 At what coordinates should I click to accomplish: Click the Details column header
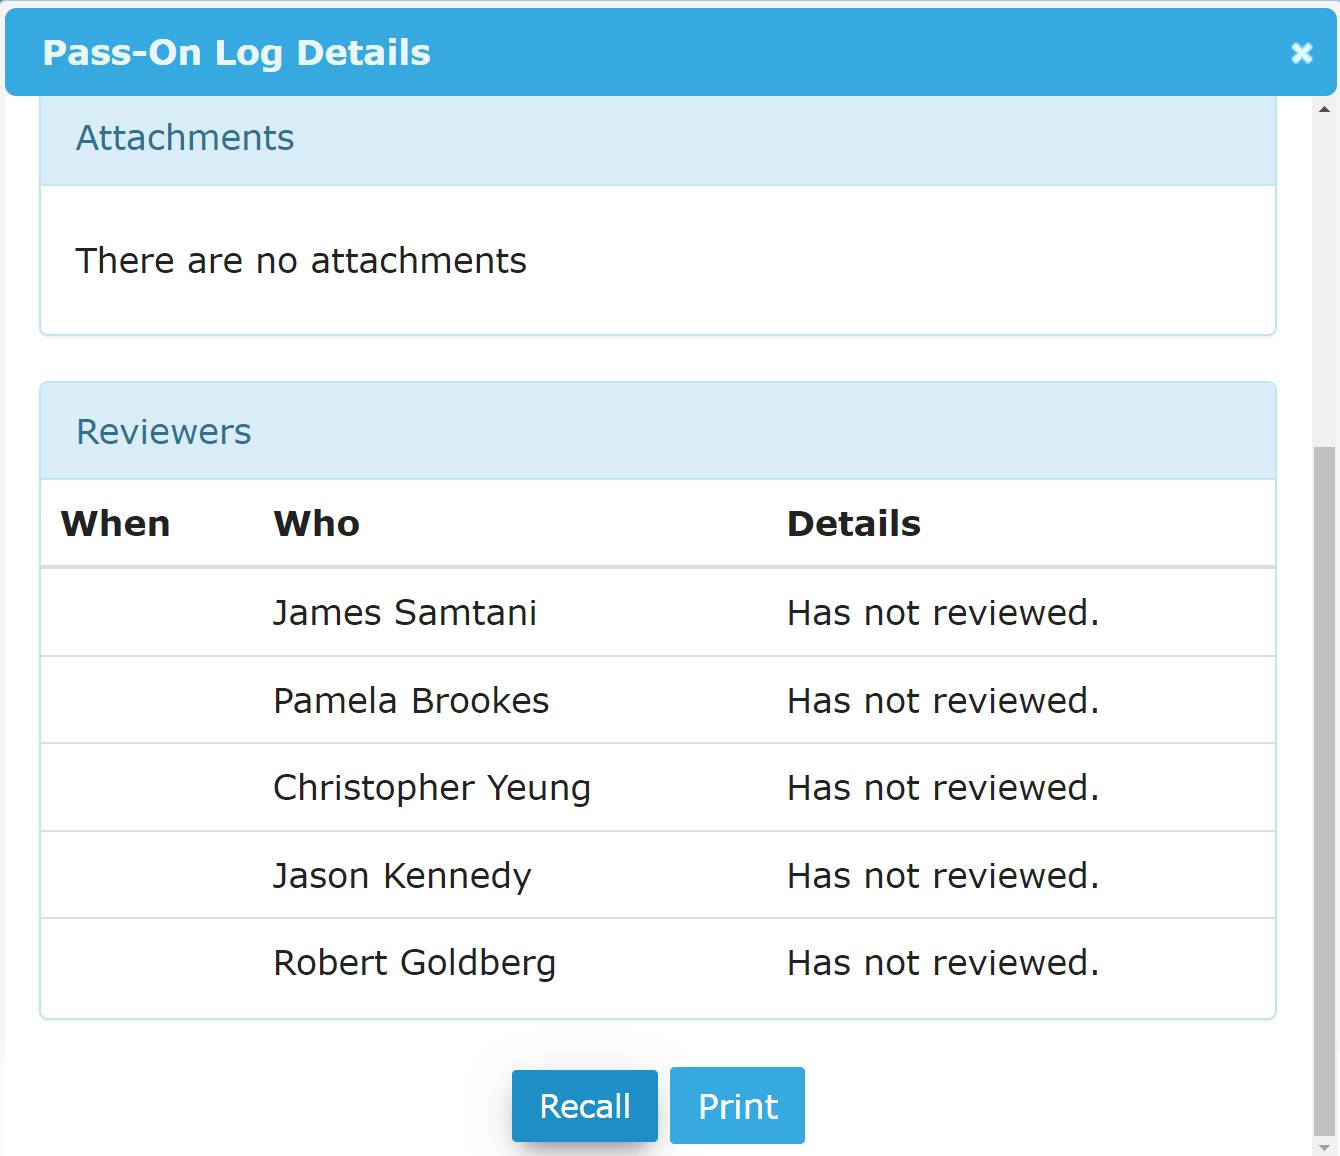point(854,524)
